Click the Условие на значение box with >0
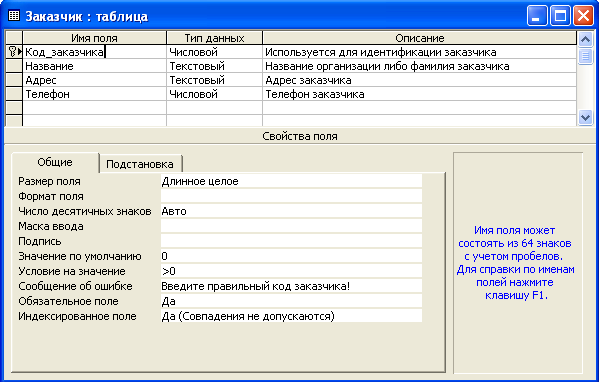 click(x=291, y=271)
